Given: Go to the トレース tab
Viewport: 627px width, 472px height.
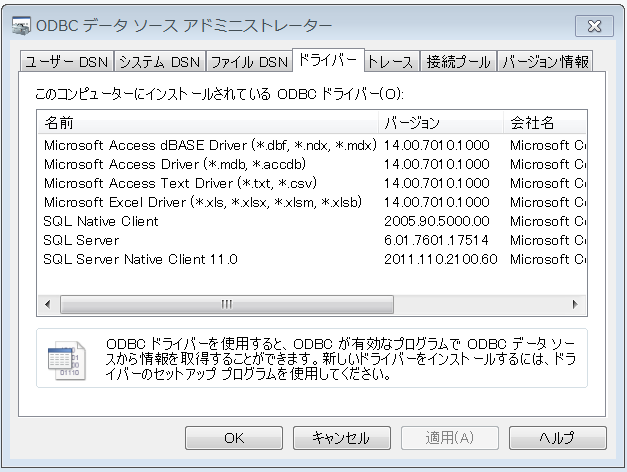Looking at the screenshot, I should [391, 62].
